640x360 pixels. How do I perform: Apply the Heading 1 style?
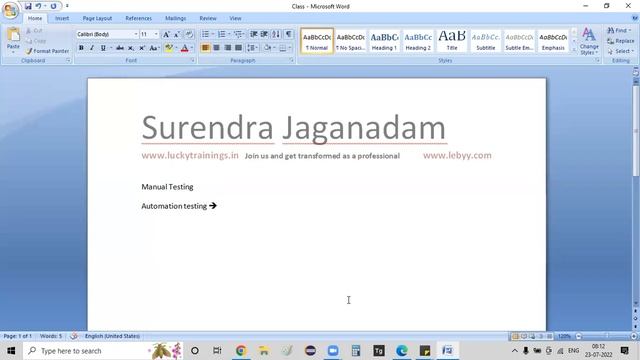point(384,41)
